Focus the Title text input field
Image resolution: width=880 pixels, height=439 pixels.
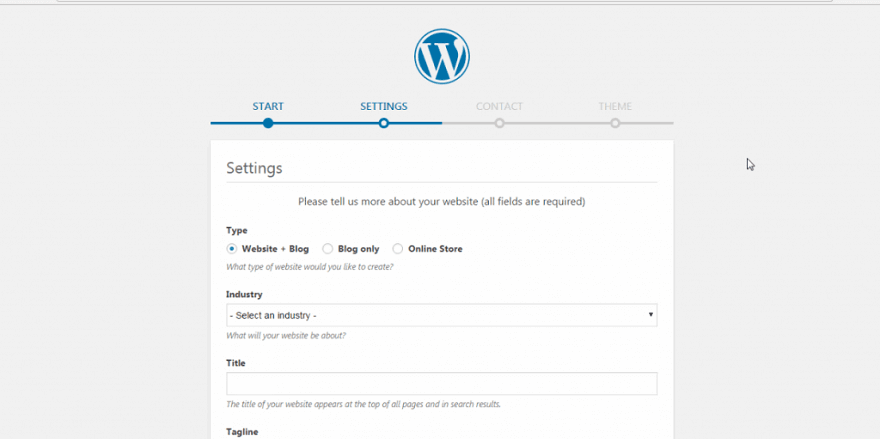point(441,383)
